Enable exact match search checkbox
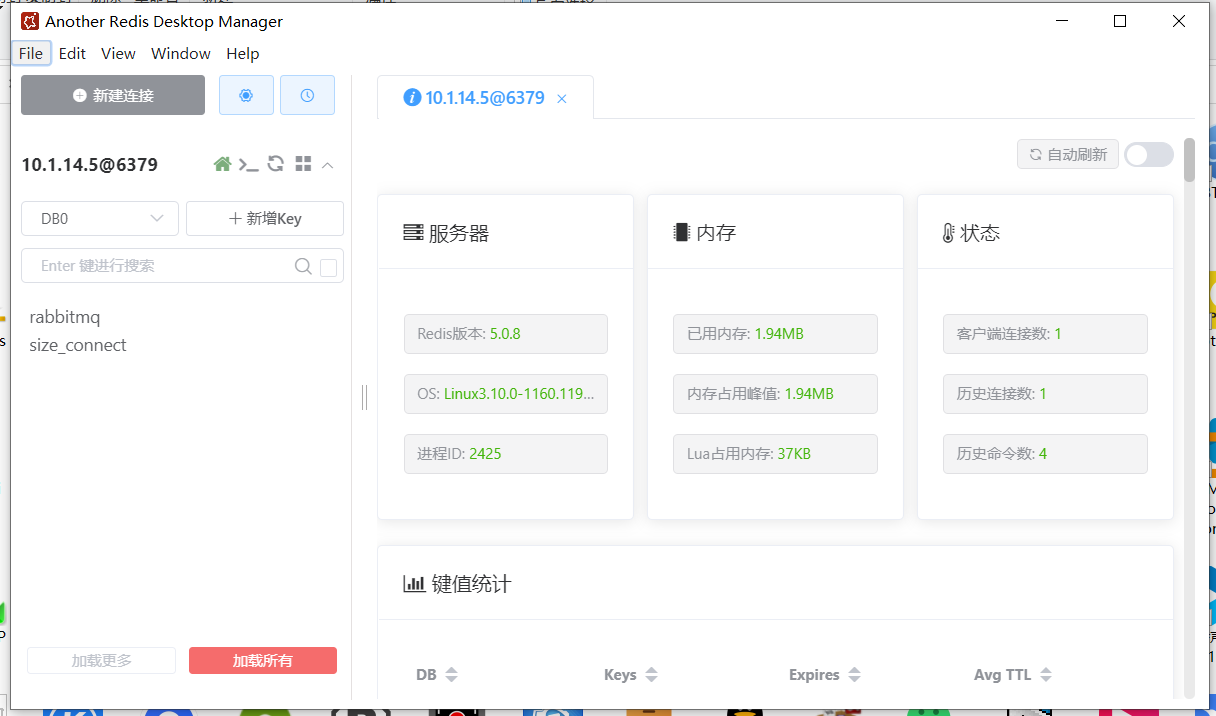The width and height of the screenshot is (1216, 716). [x=328, y=267]
